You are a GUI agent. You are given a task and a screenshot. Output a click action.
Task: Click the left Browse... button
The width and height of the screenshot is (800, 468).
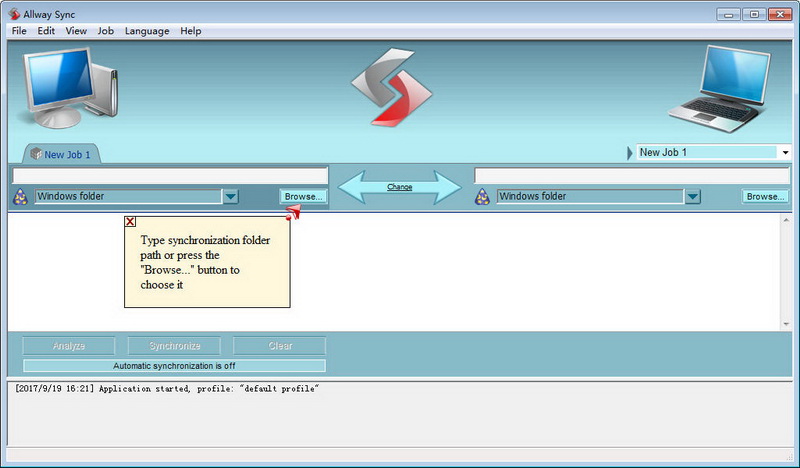[x=303, y=196]
